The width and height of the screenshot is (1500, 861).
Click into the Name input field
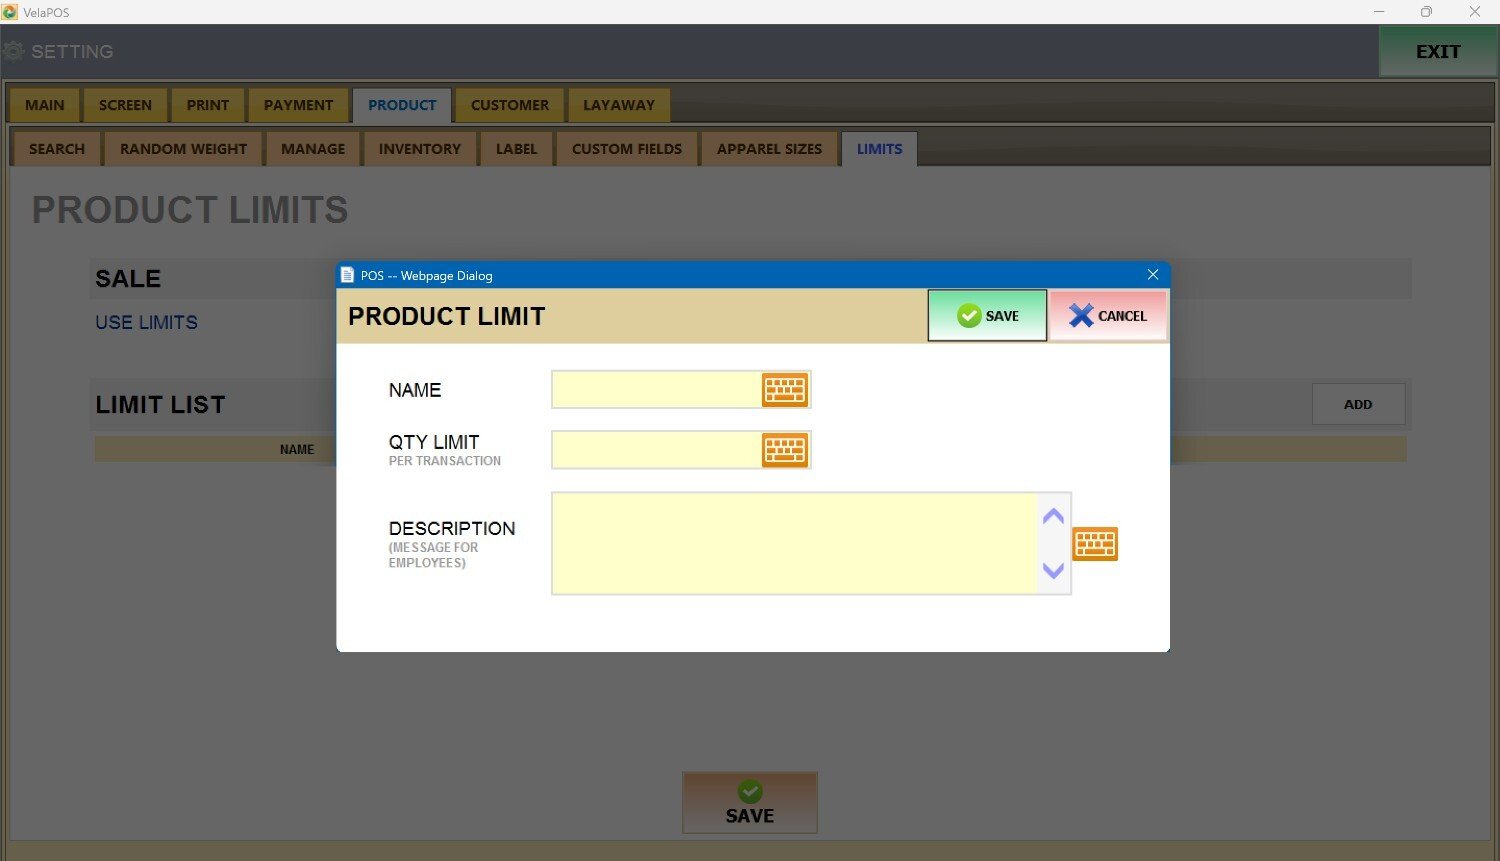(x=656, y=390)
